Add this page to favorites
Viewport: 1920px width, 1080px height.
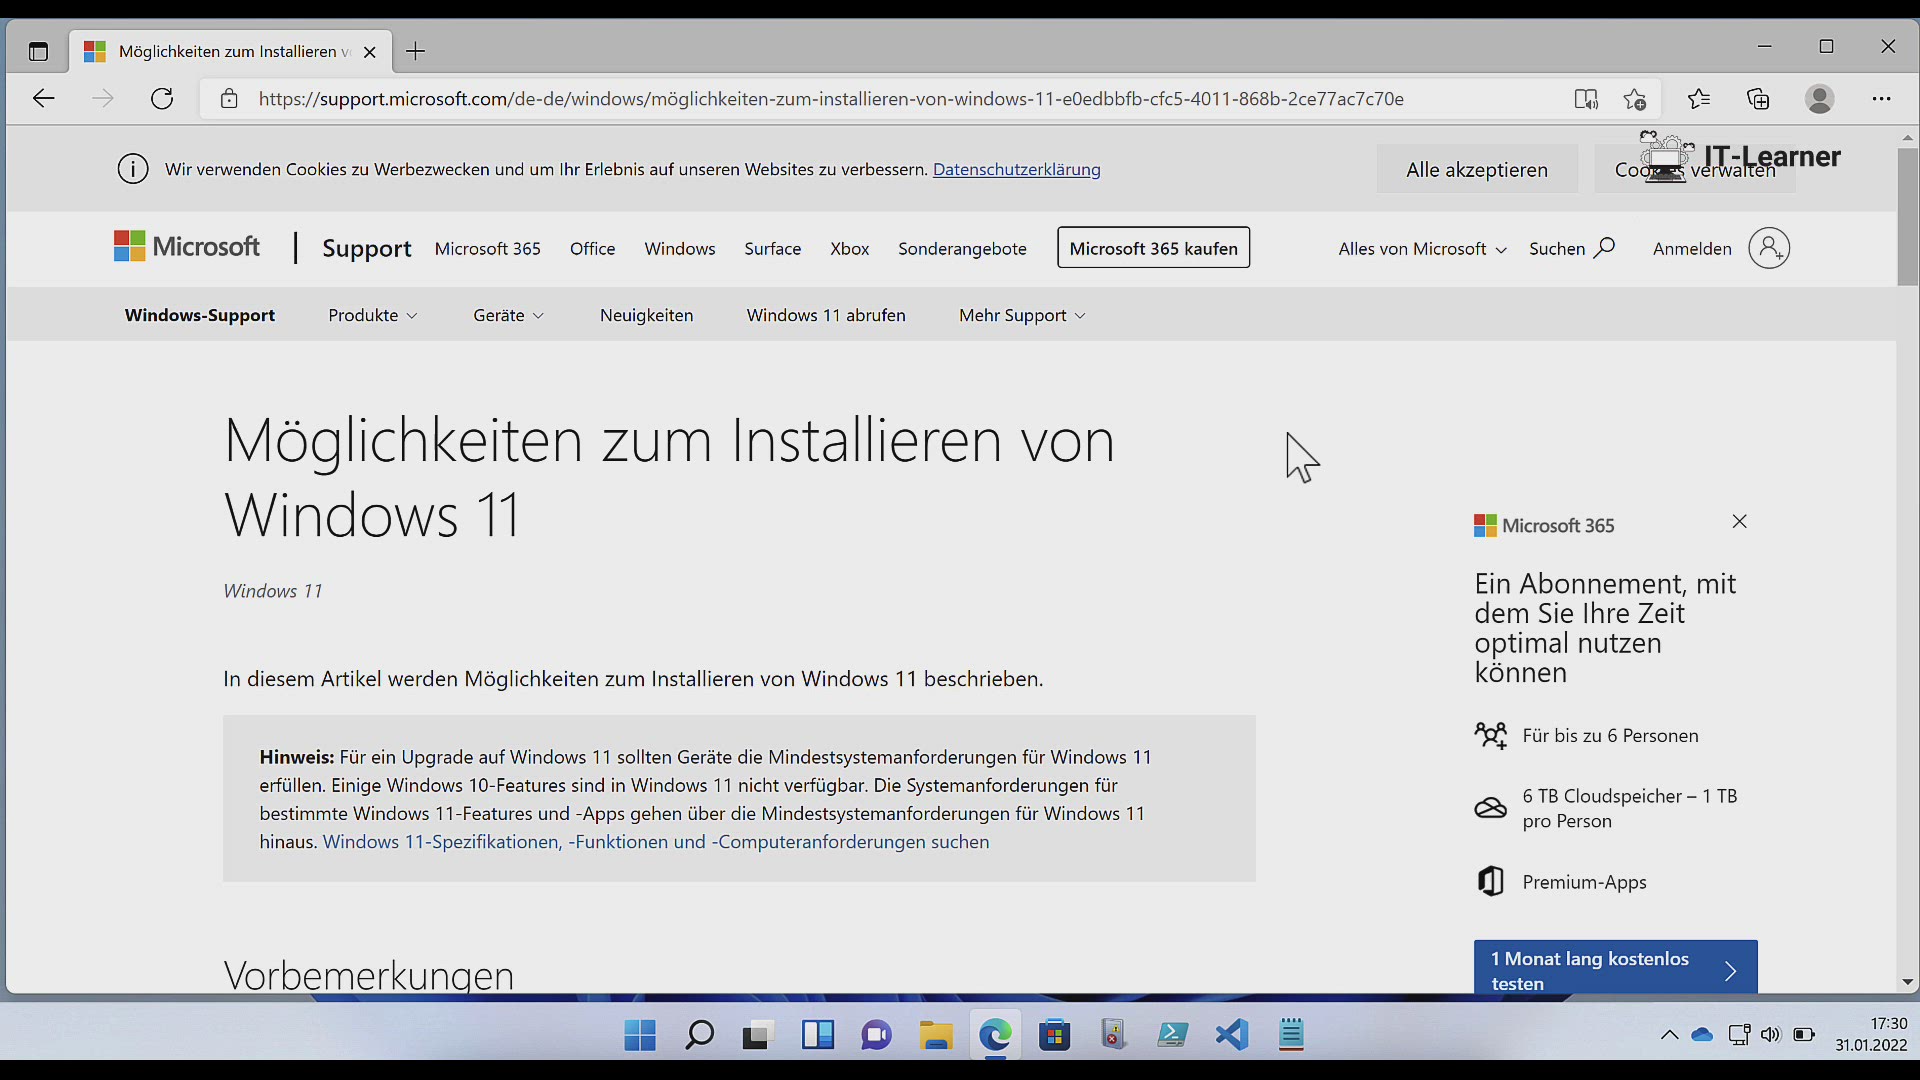tap(1635, 98)
